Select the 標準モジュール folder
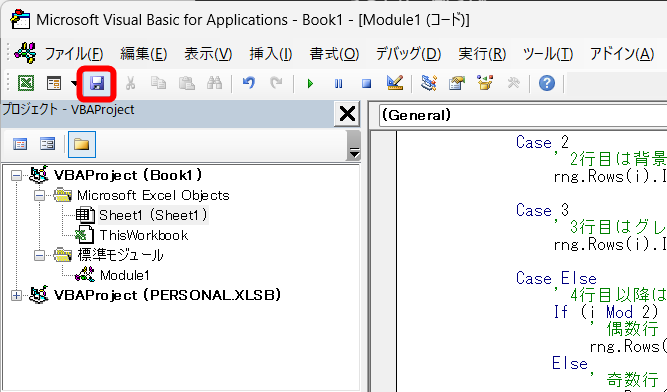This screenshot has width=667, height=392. [x=120, y=256]
